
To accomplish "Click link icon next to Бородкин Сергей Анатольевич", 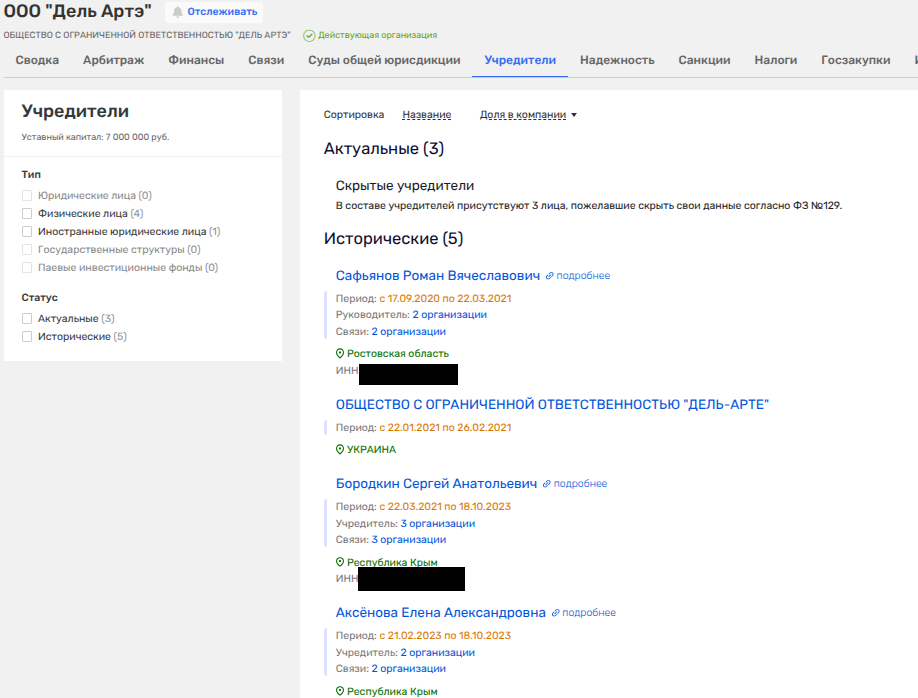I will 547,484.
